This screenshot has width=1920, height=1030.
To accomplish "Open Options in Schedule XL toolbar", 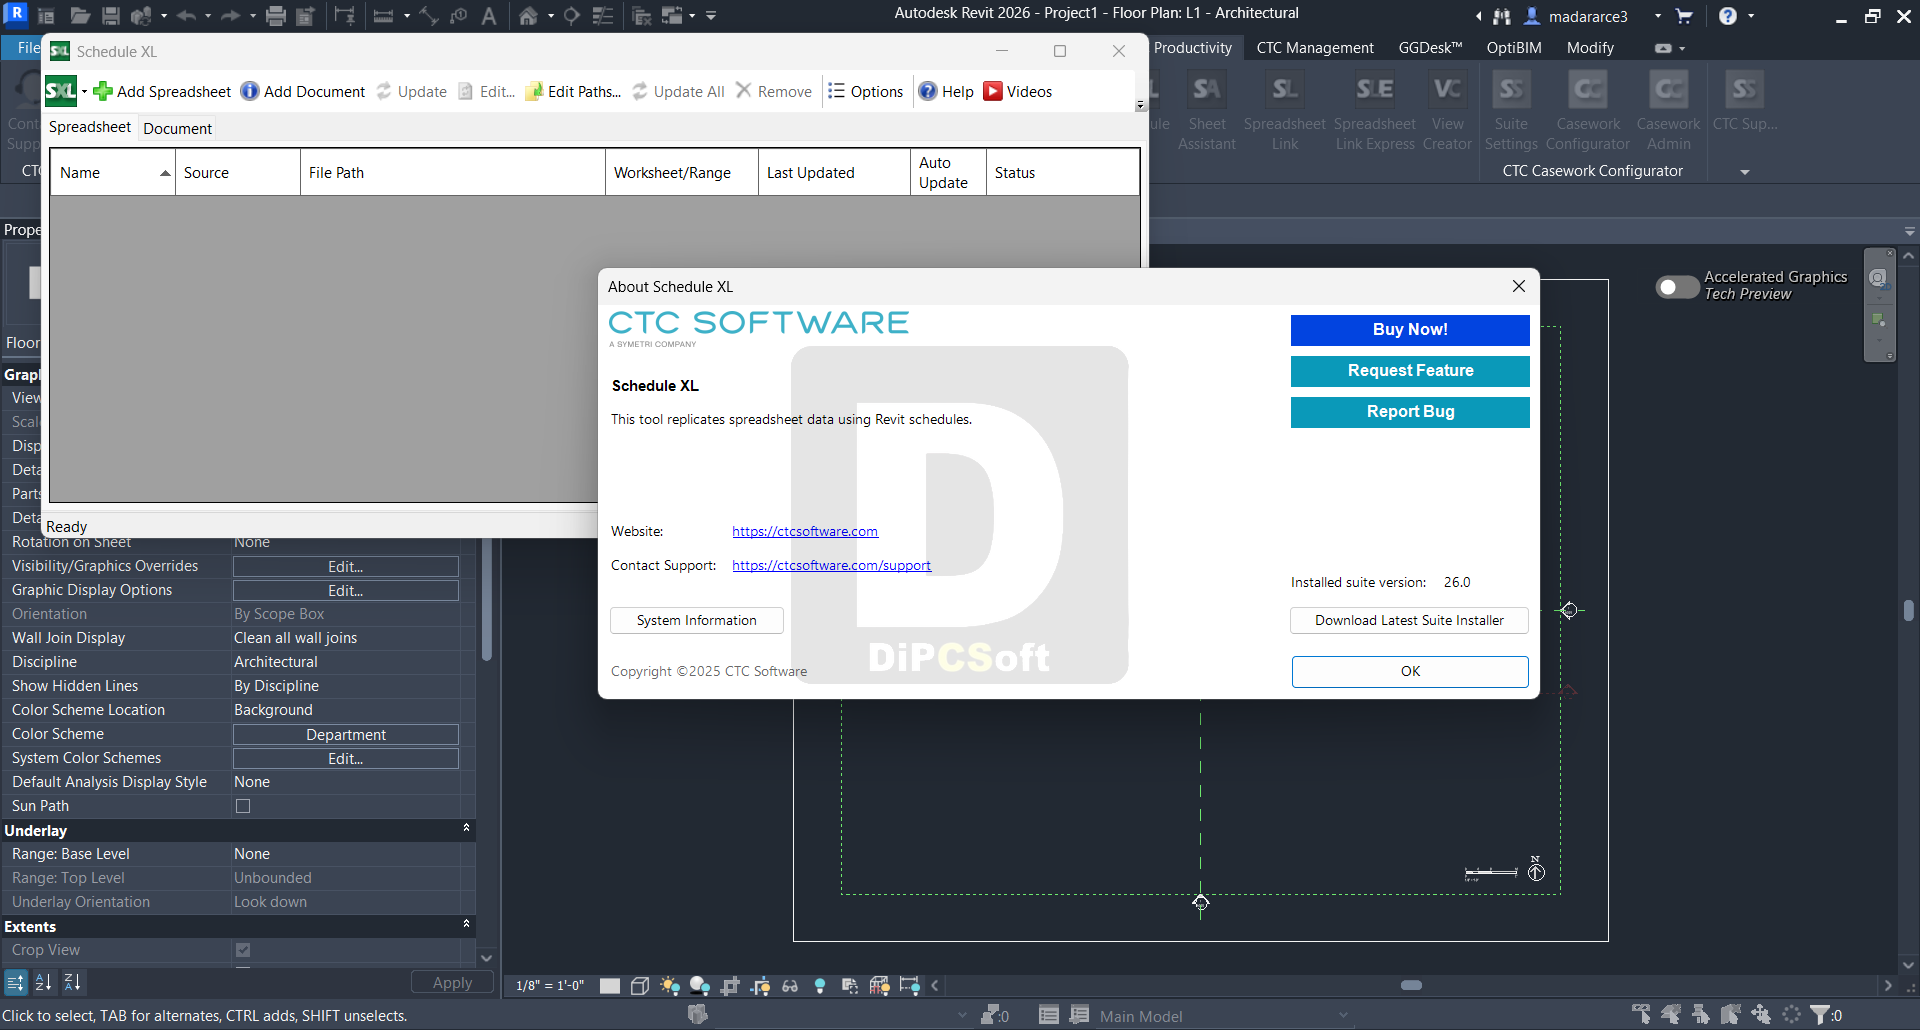I will (x=866, y=91).
